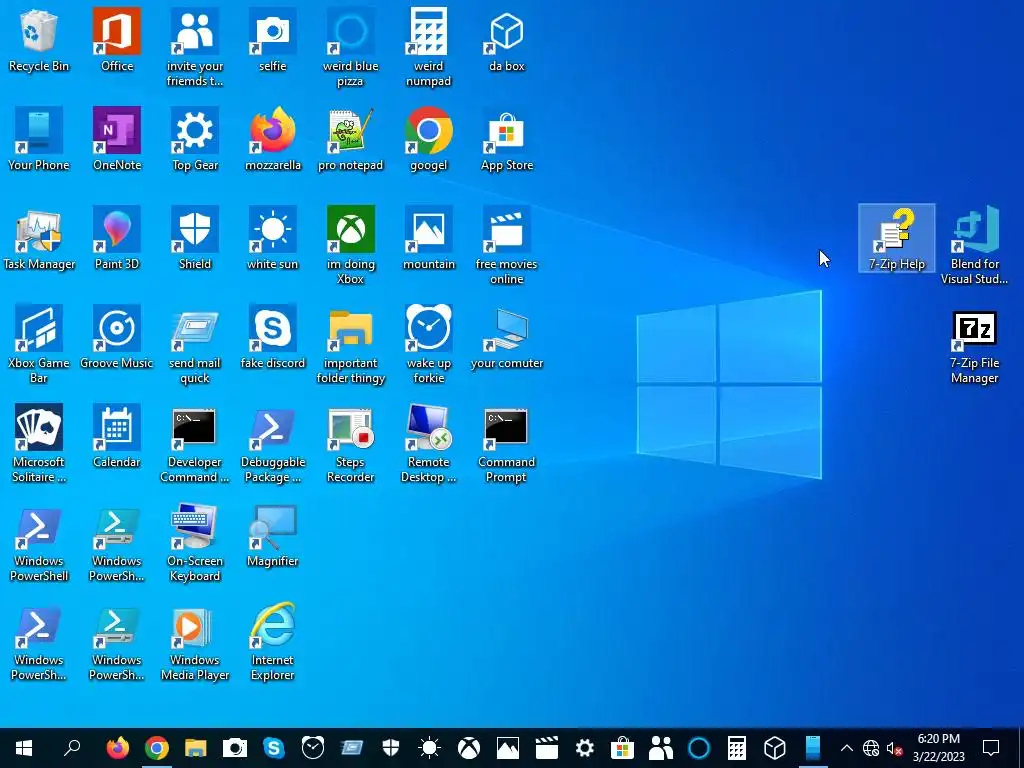Select the On-Screen Keyboard desktop icon
Screen dimensions: 1024x768
click(195, 543)
